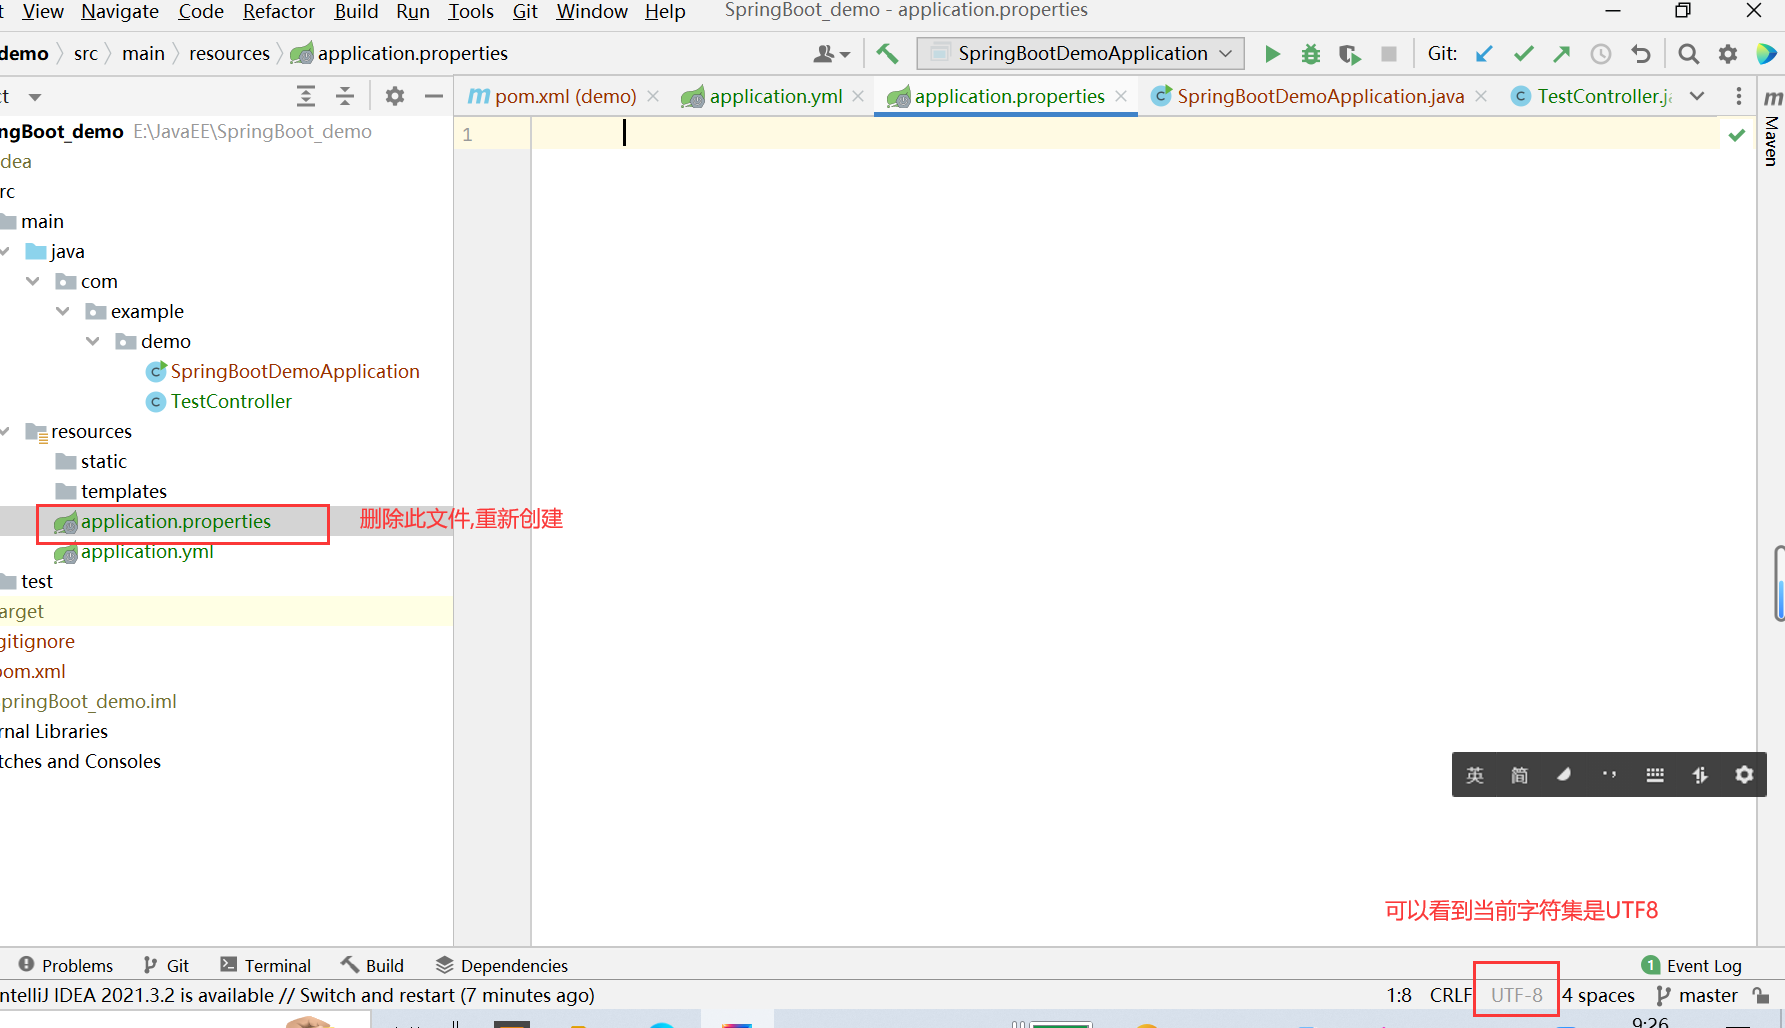The height and width of the screenshot is (1028, 1785).
Task: Open Project panel options gear
Action: pyautogui.click(x=395, y=96)
